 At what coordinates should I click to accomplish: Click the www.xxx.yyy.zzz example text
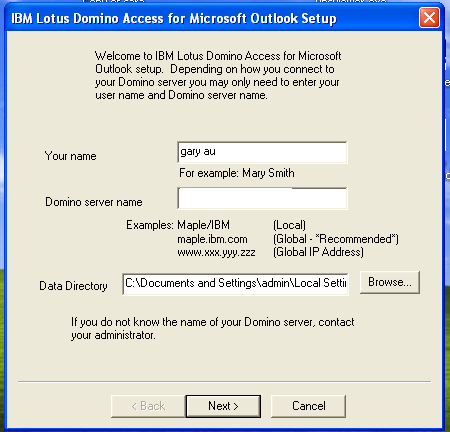pos(216,252)
